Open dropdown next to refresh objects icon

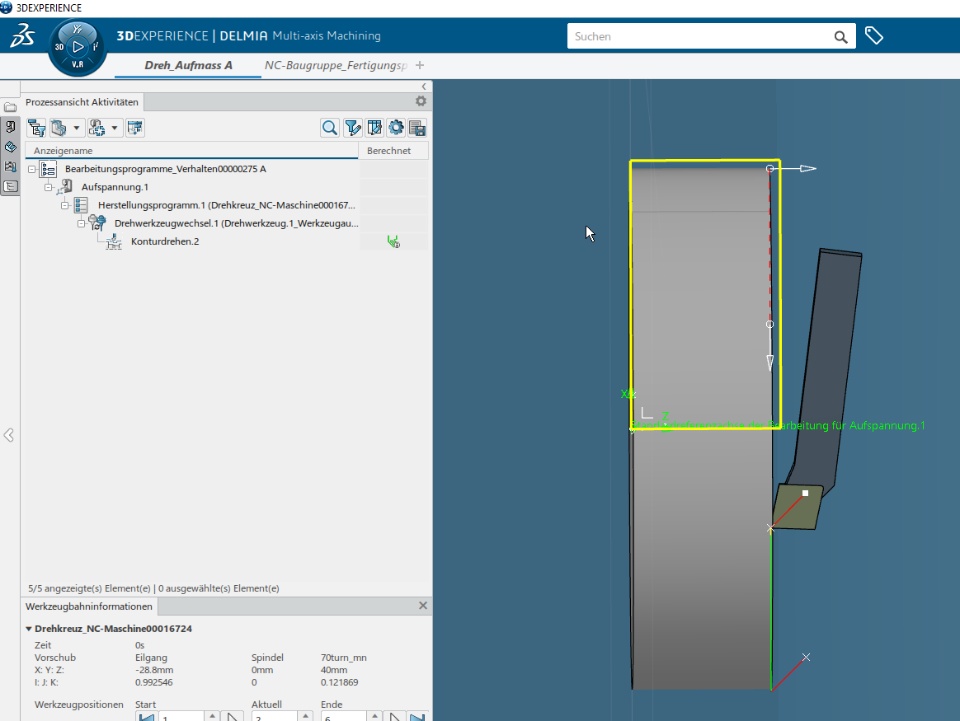pos(114,128)
